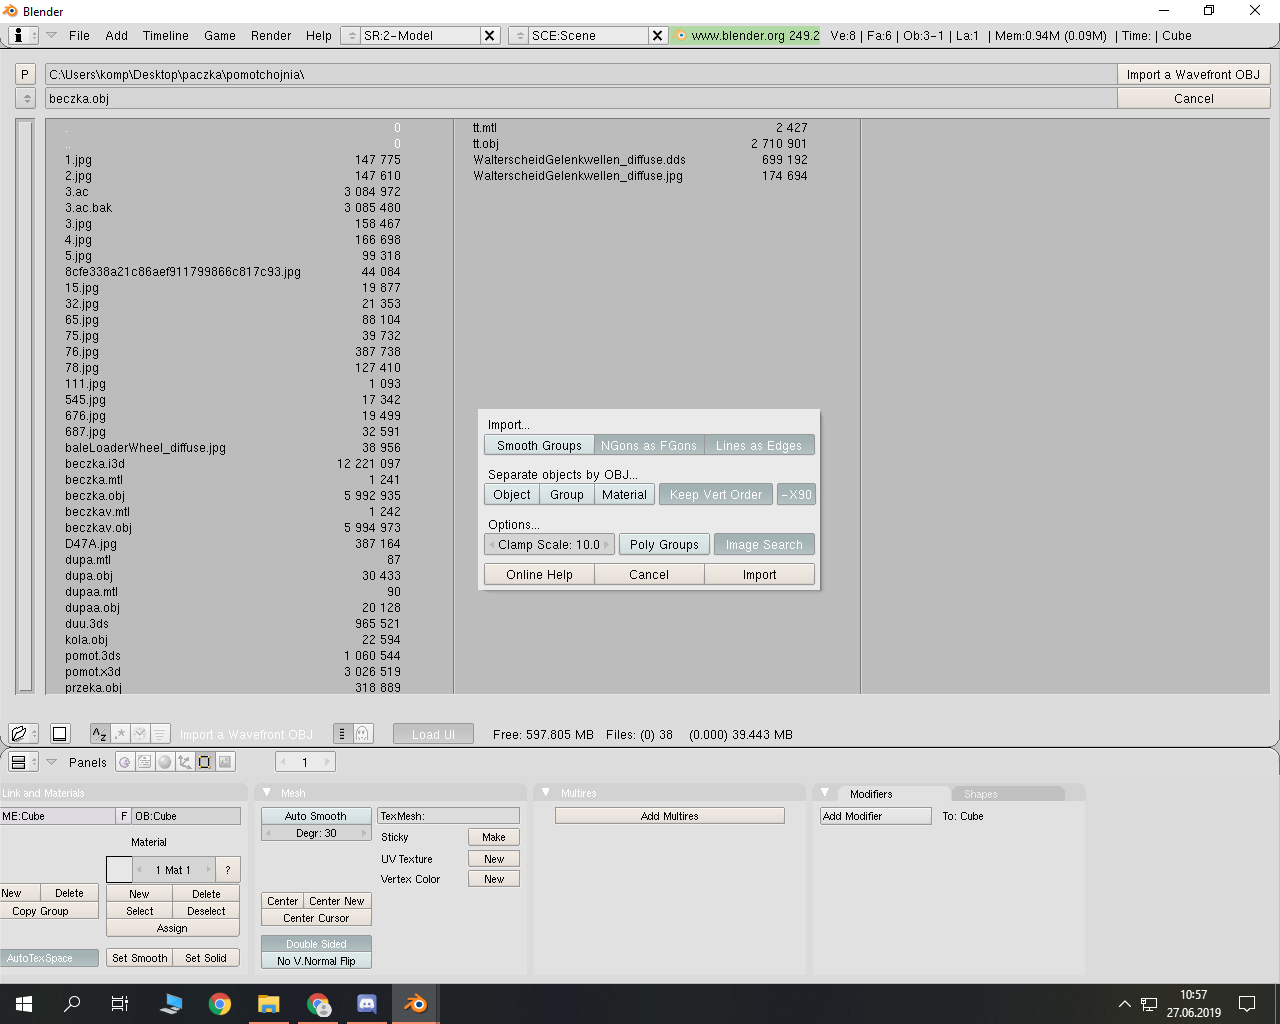Open the Scene context icon in Panels header
The image size is (1280, 1024).
click(x=225, y=762)
